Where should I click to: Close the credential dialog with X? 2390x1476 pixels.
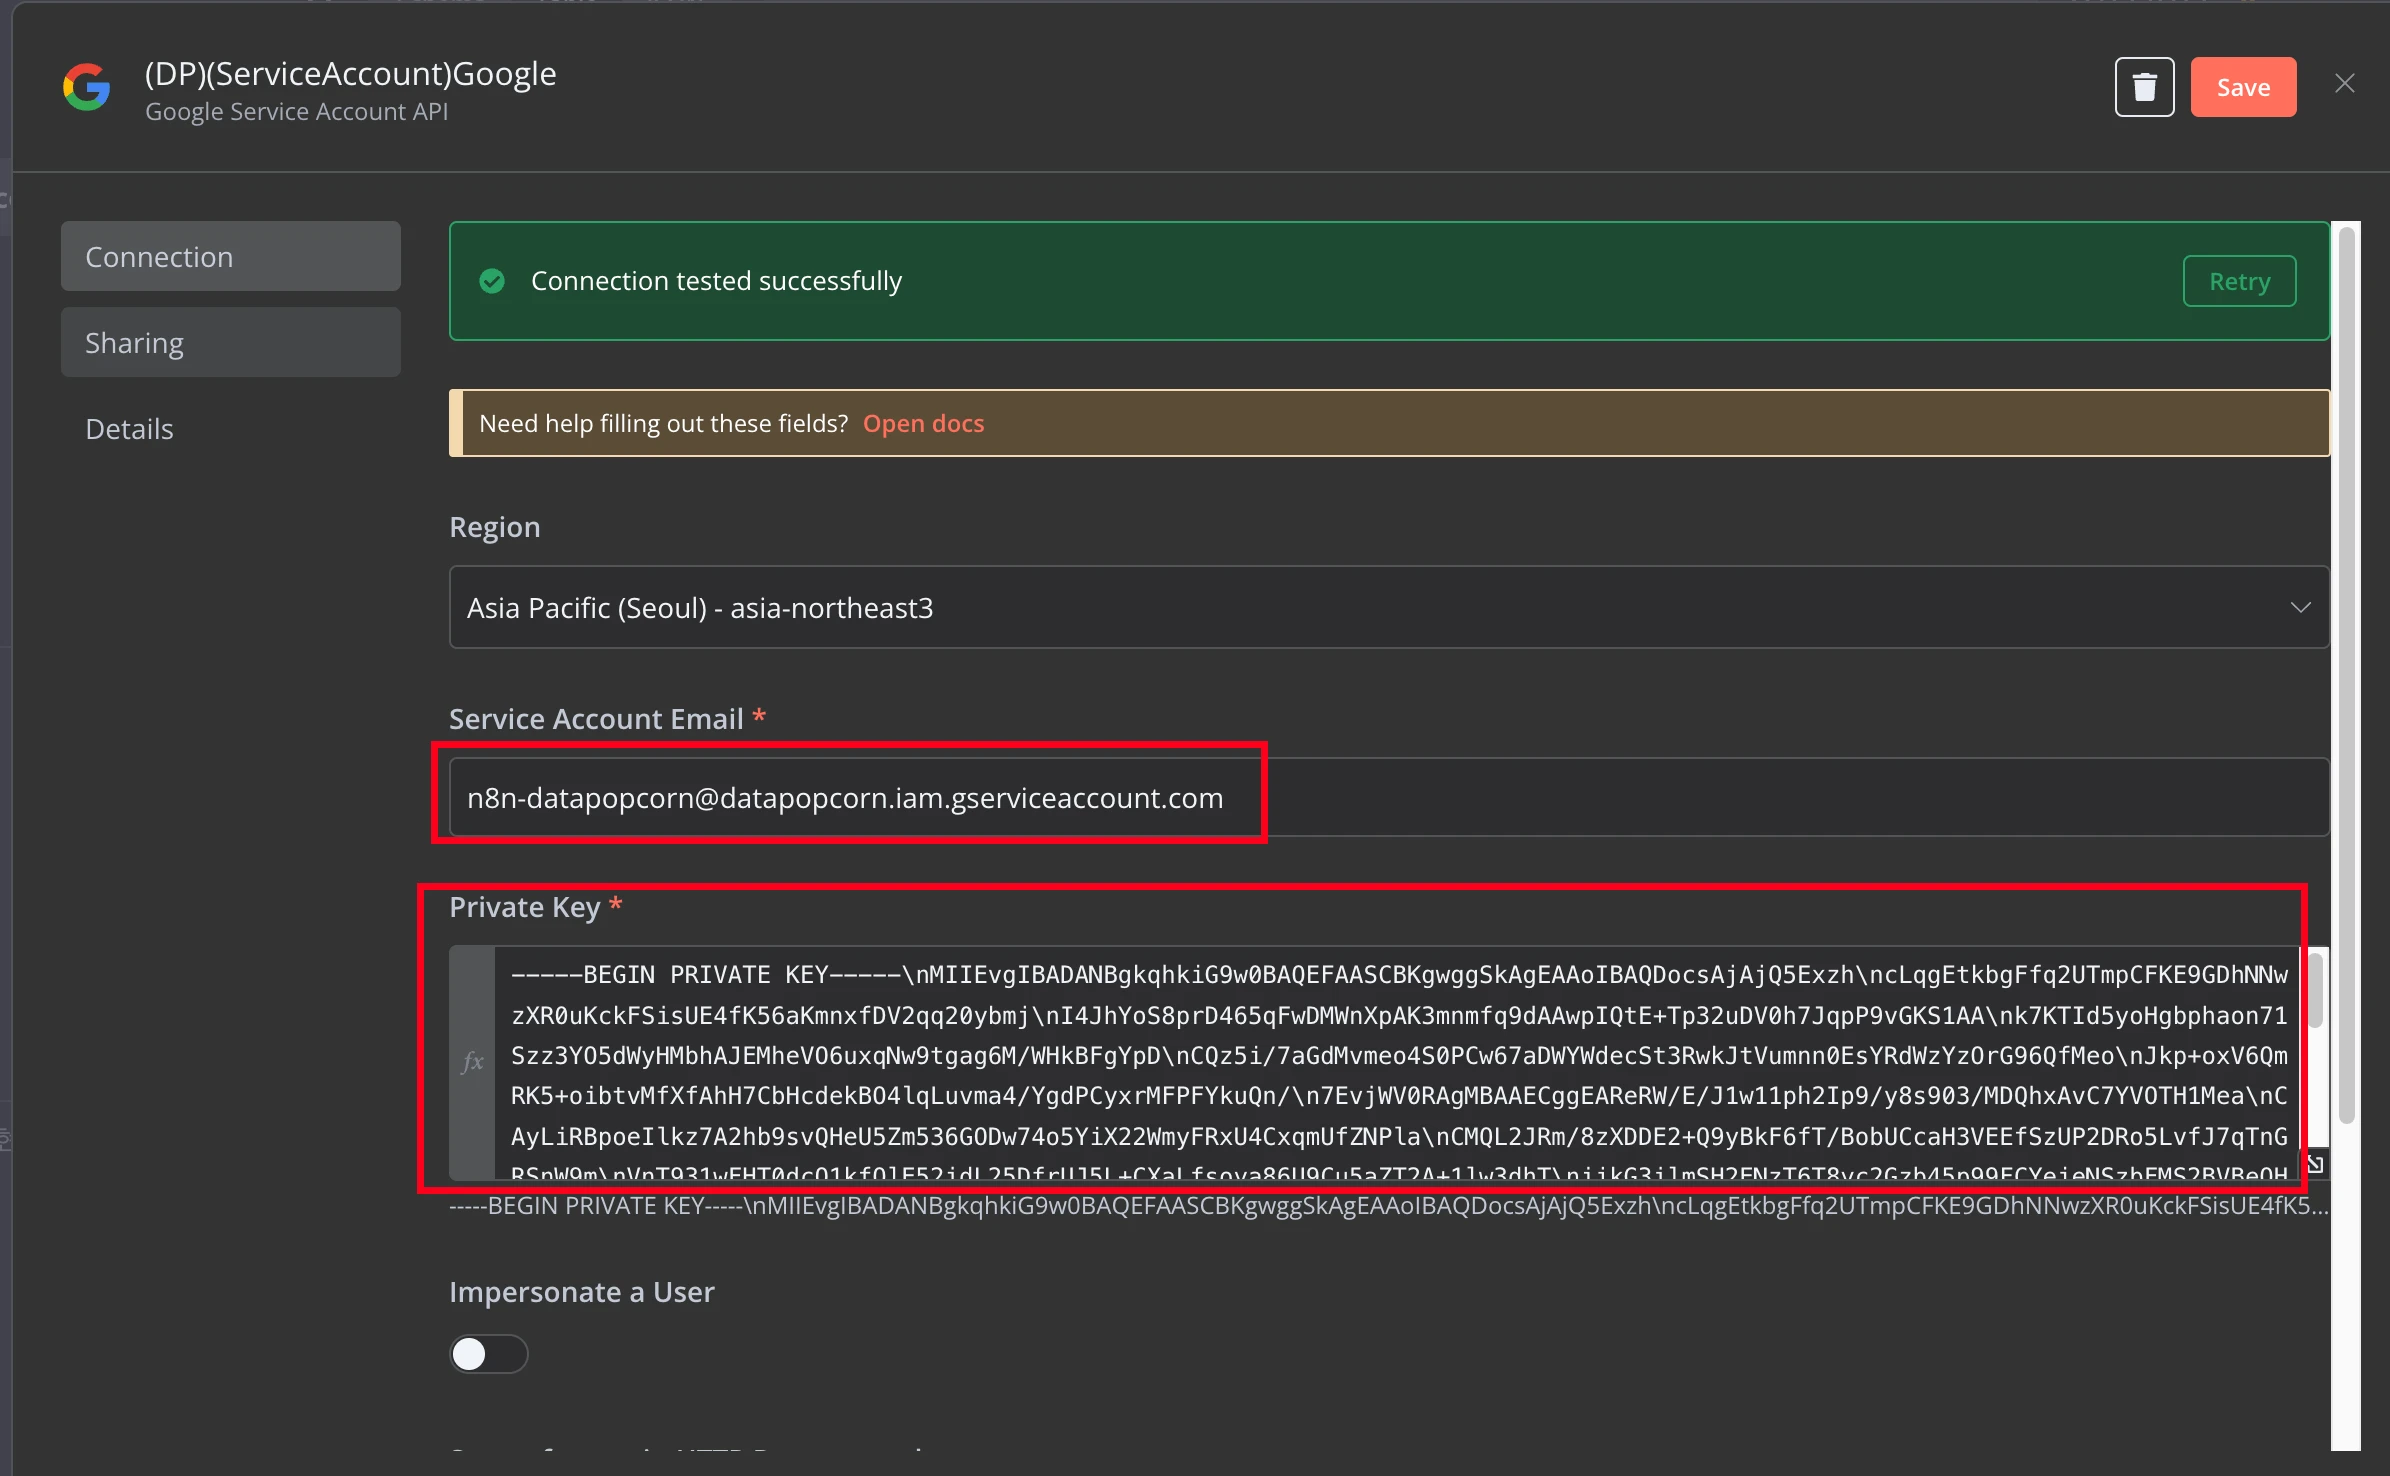click(2344, 83)
